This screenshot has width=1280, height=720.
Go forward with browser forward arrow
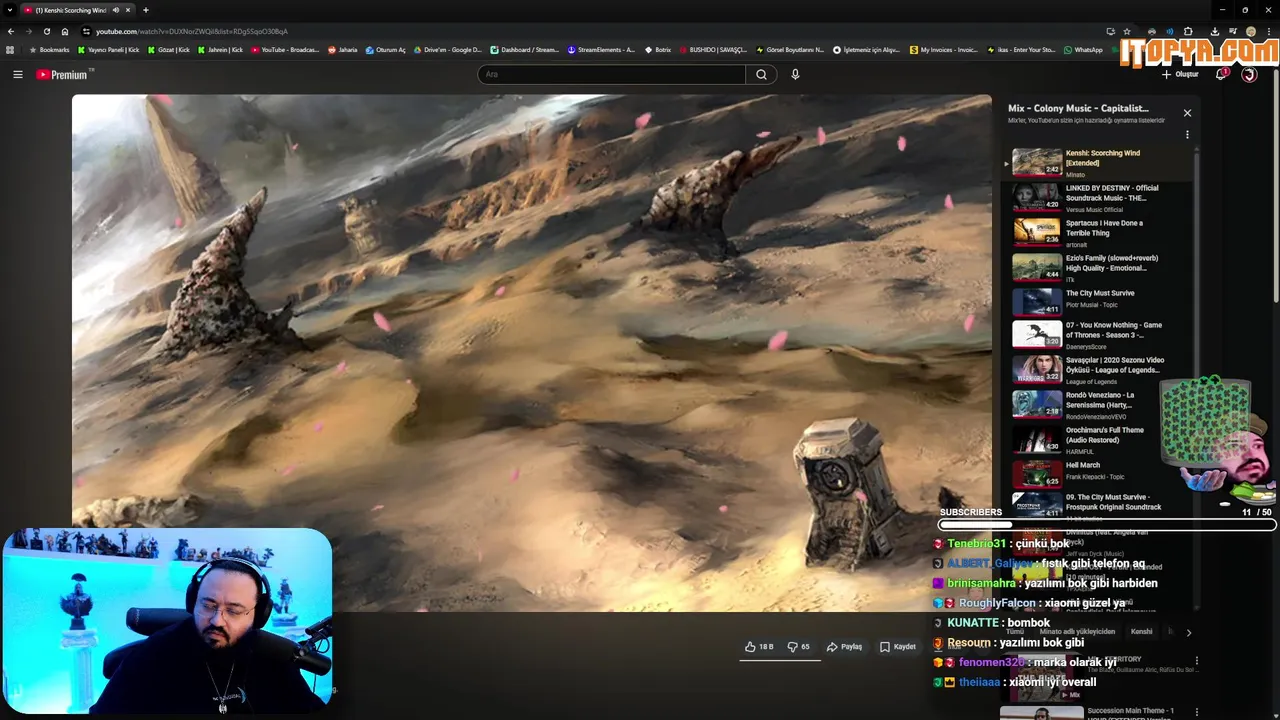tap(29, 31)
